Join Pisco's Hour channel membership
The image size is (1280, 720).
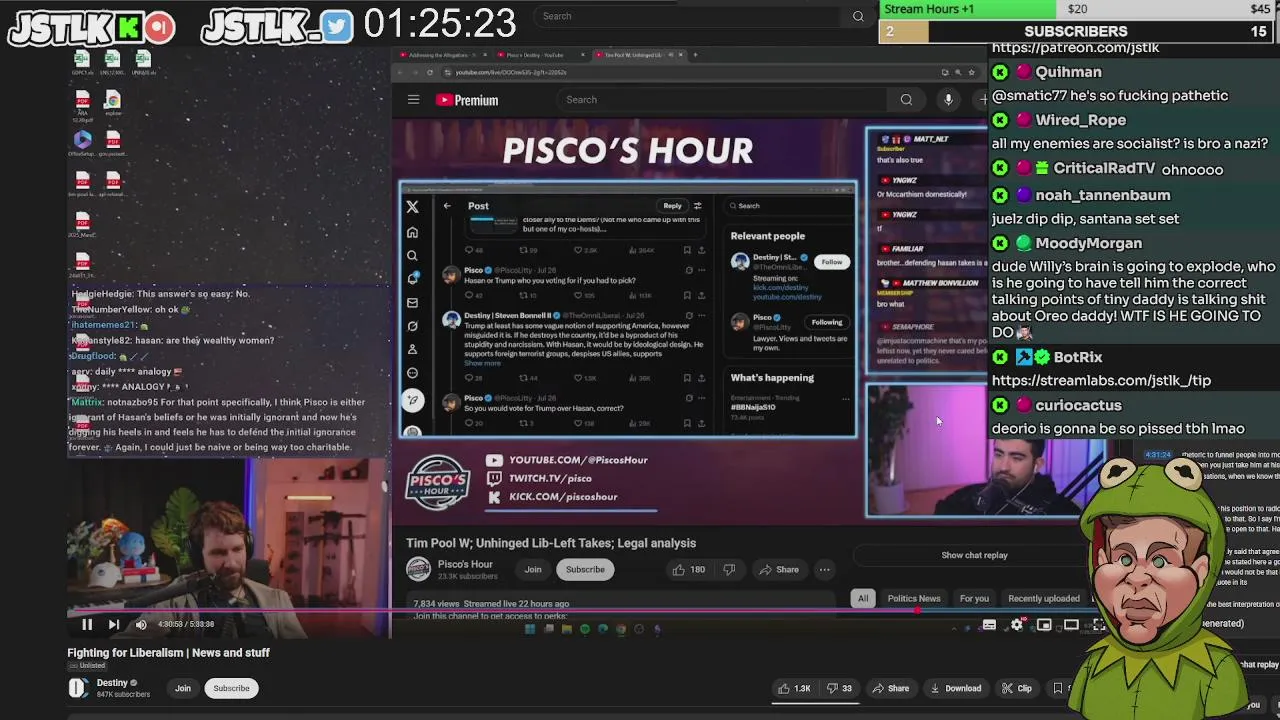pyautogui.click(x=533, y=570)
